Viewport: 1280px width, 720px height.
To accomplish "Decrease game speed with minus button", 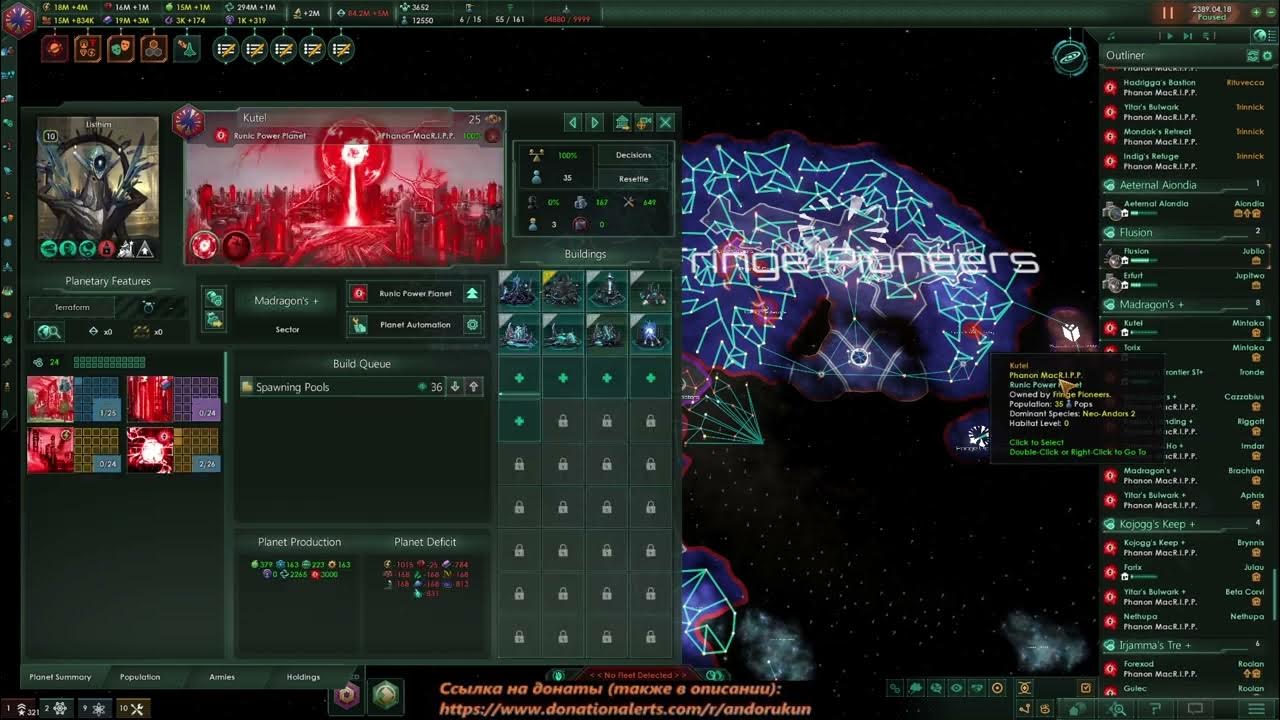I will pyautogui.click(x=1272, y=12).
